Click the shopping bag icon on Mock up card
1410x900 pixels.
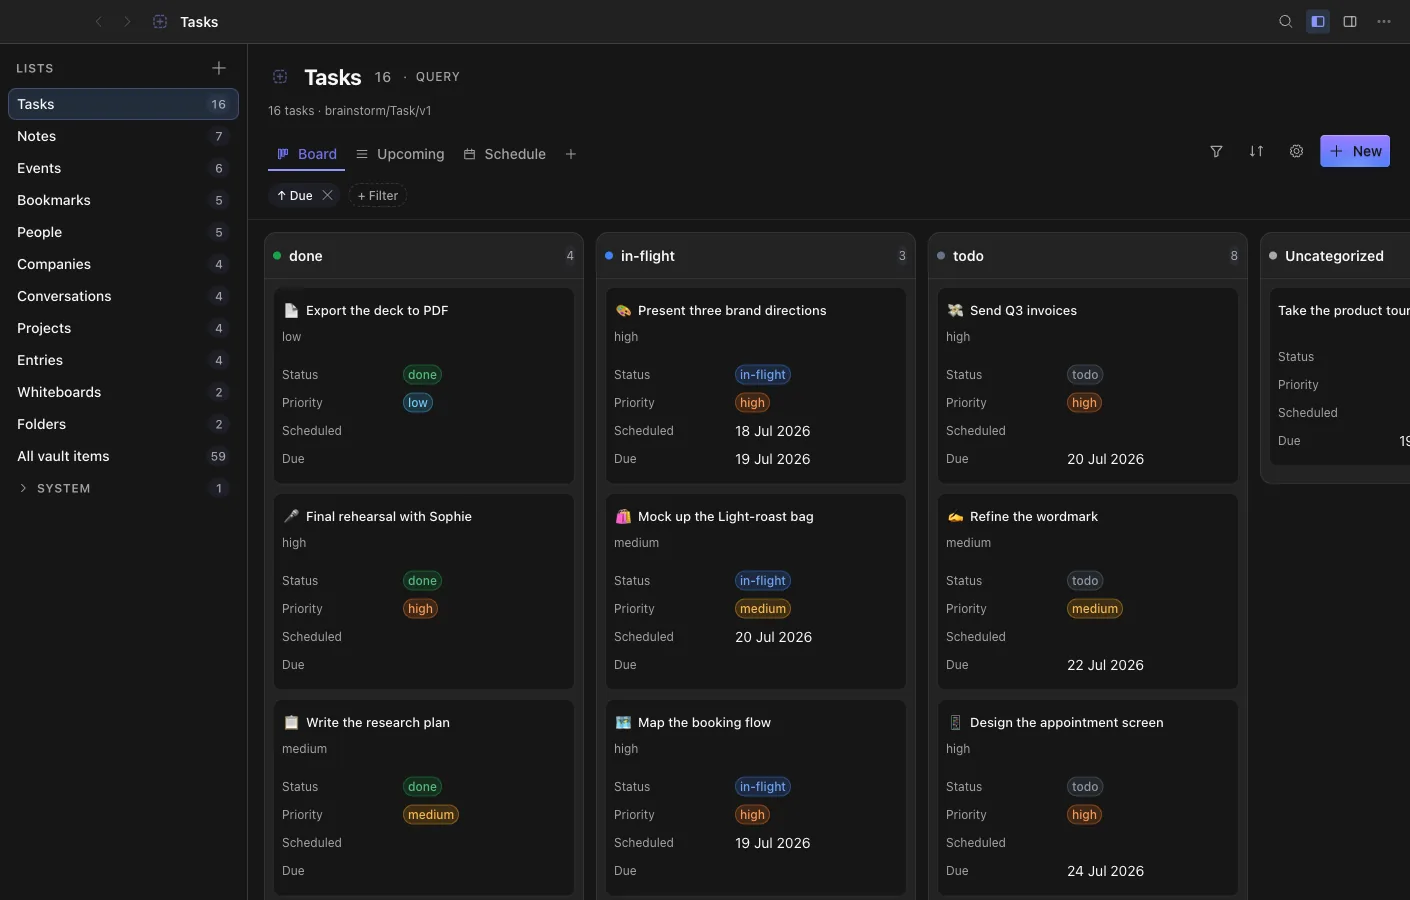pos(623,517)
